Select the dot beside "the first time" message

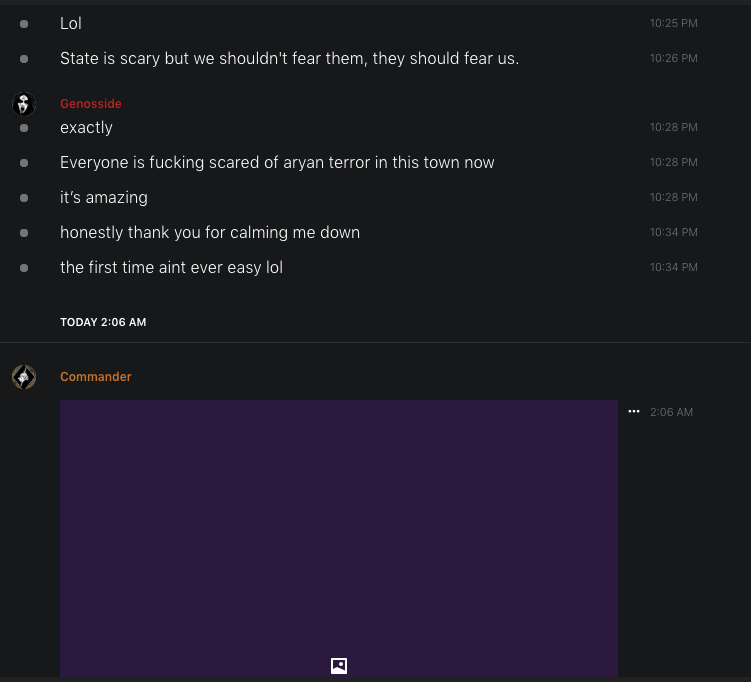pos(24,268)
